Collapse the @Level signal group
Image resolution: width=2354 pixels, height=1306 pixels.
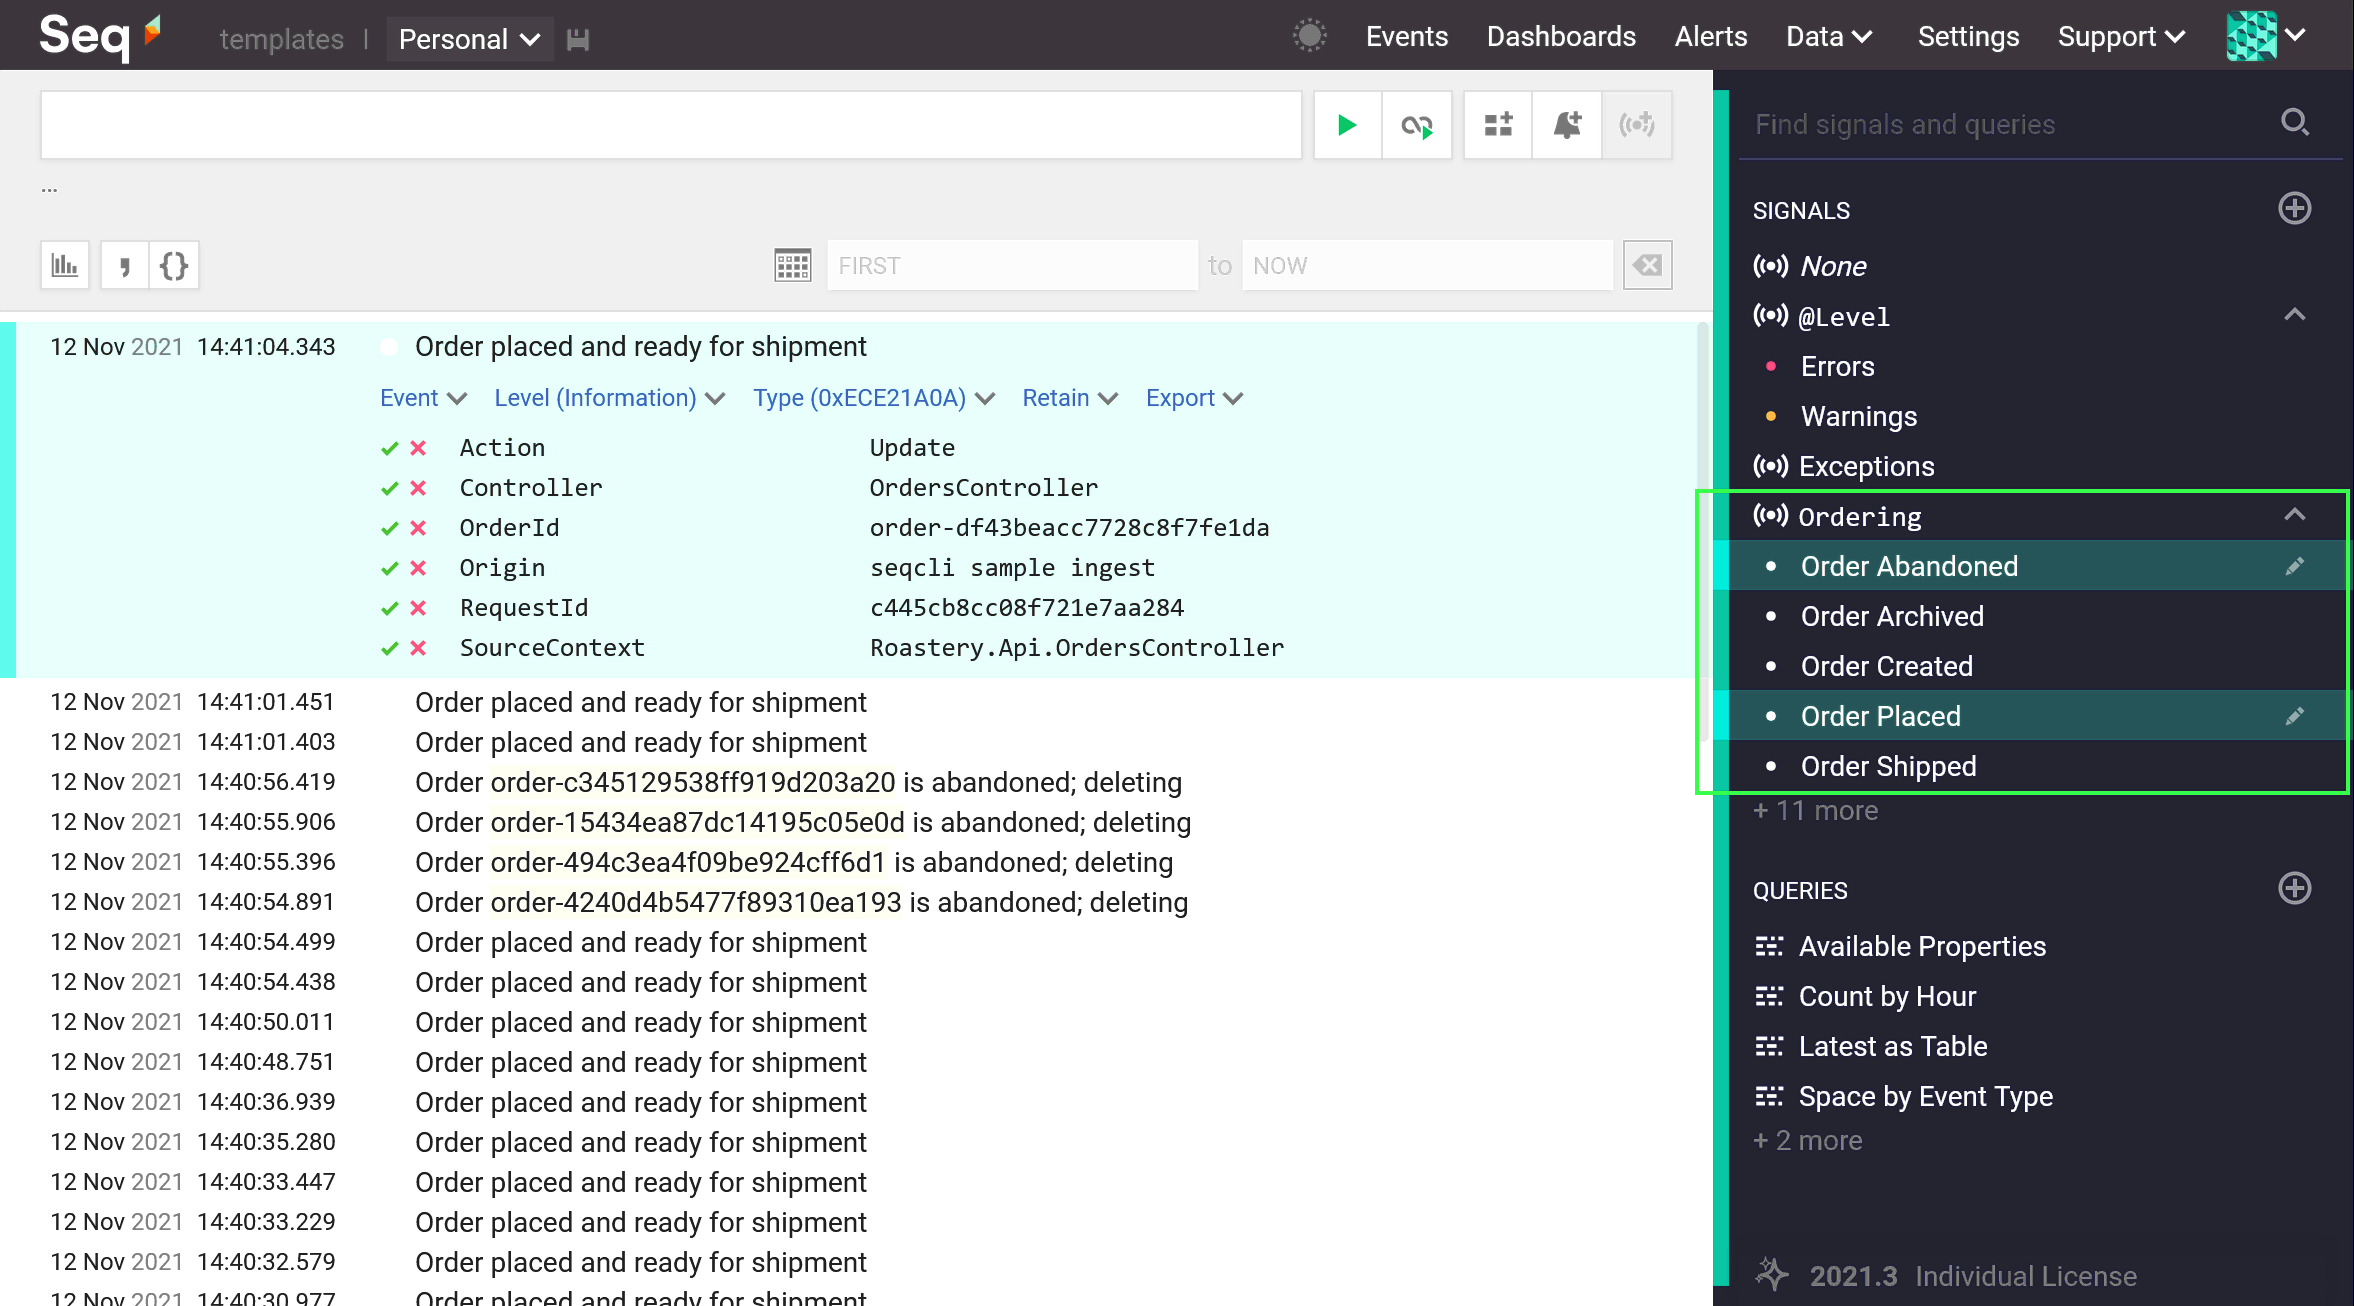tap(2294, 315)
